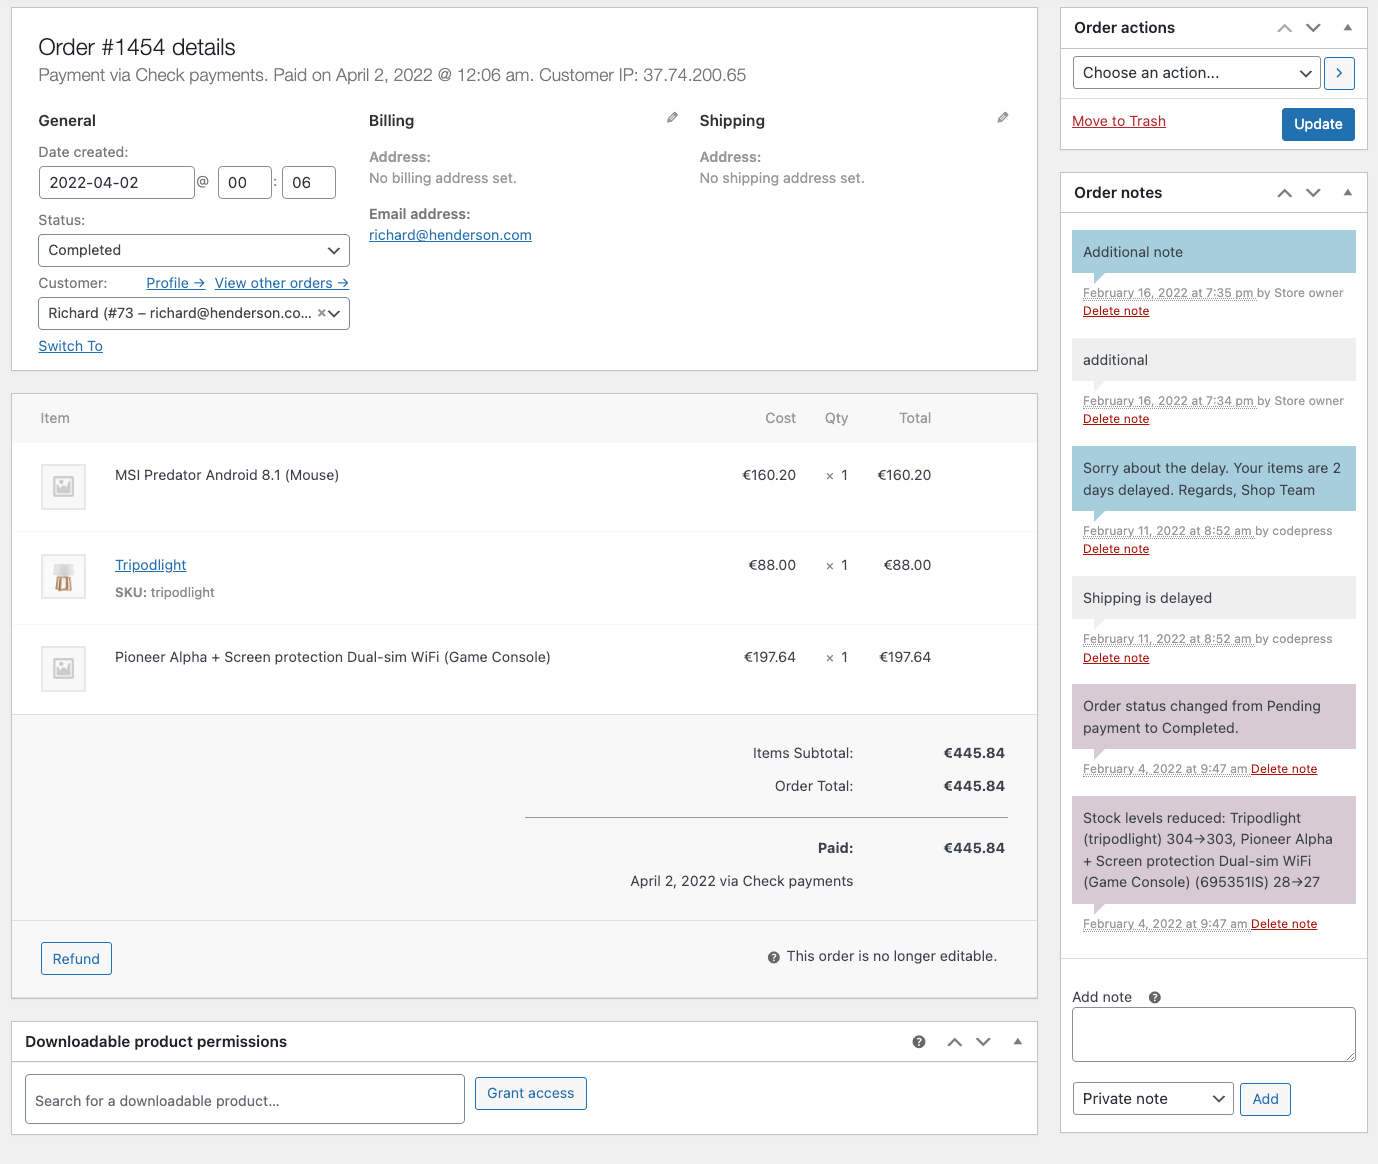Remove selected customer Richard with x icon
The width and height of the screenshot is (1378, 1164).
pos(320,313)
